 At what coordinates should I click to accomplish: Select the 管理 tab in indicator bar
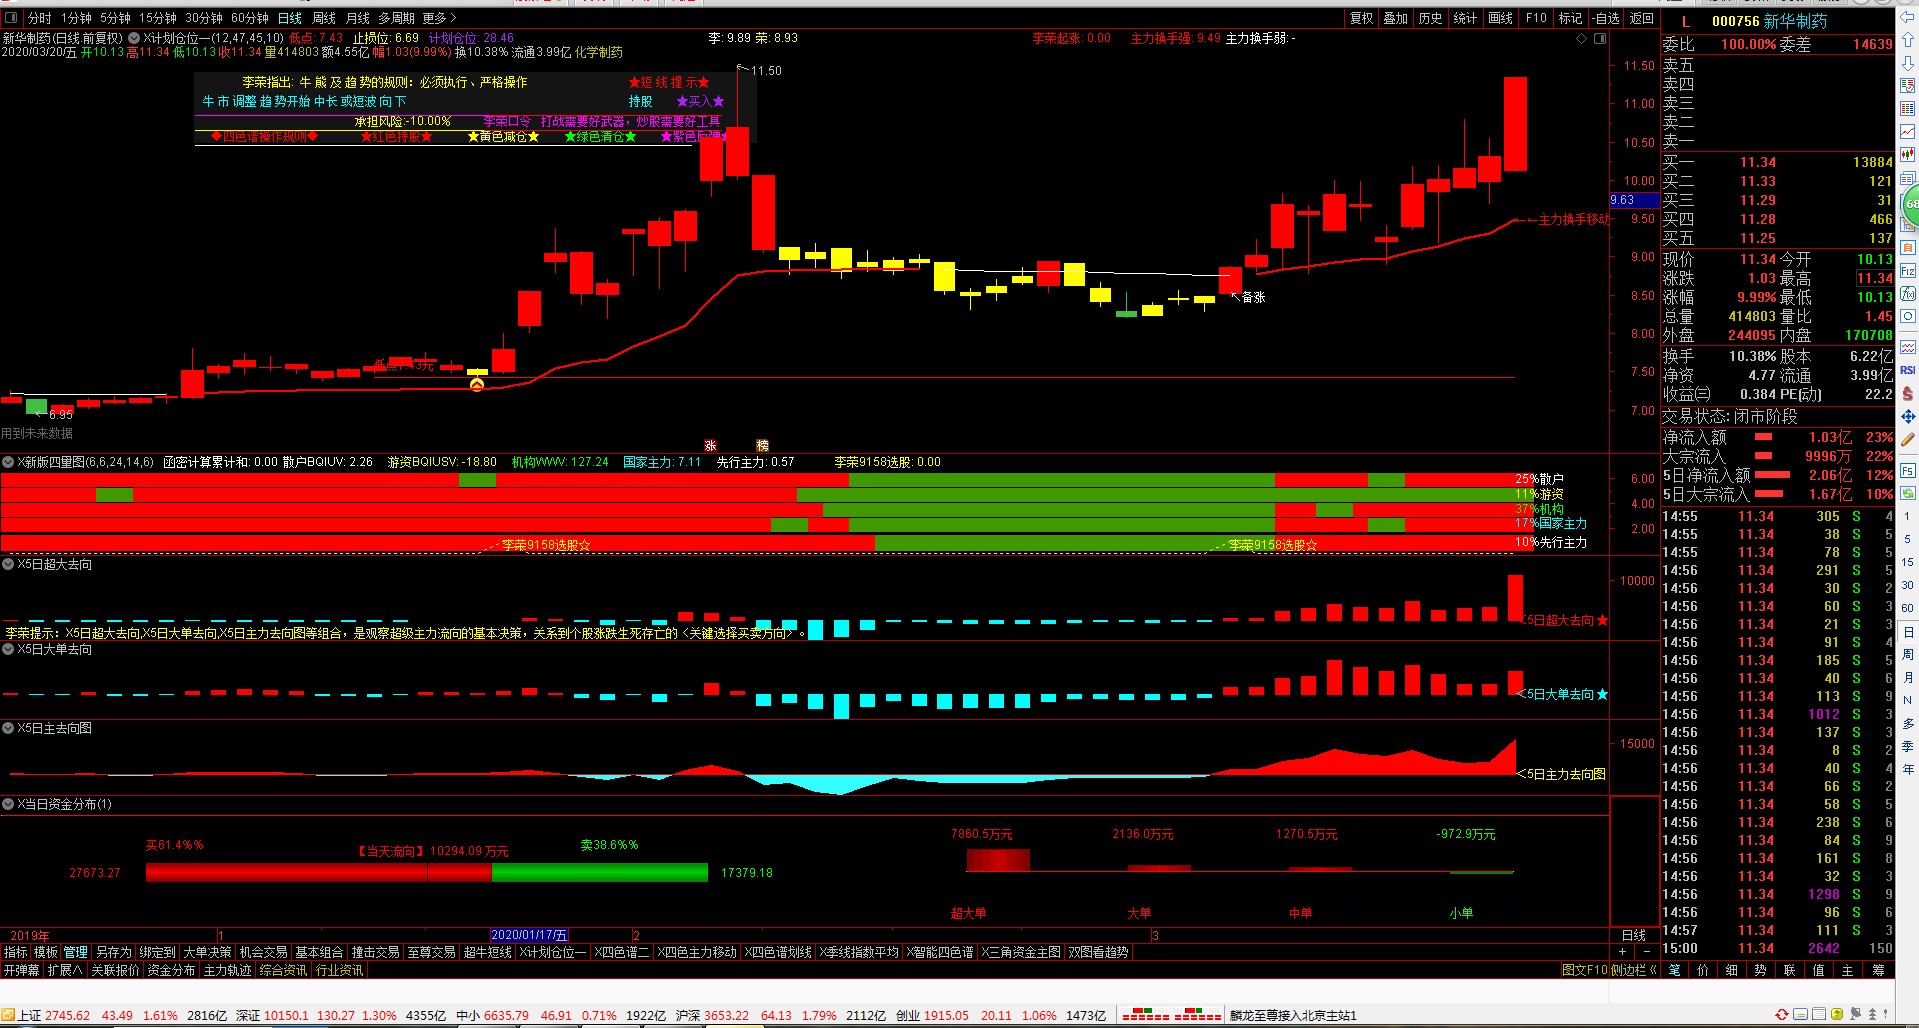pos(76,952)
